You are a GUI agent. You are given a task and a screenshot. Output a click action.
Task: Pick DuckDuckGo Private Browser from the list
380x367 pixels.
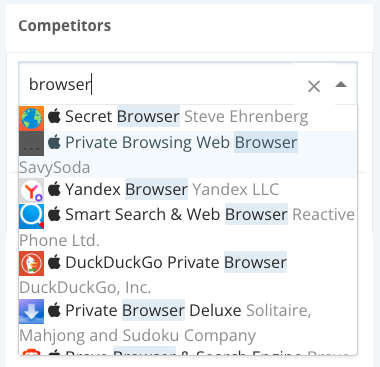tap(188, 274)
